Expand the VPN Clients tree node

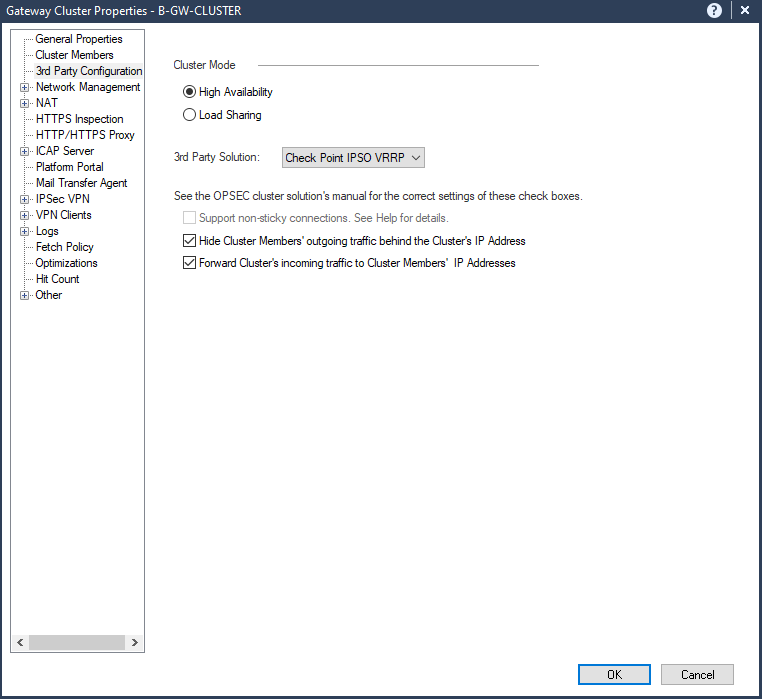click(24, 215)
